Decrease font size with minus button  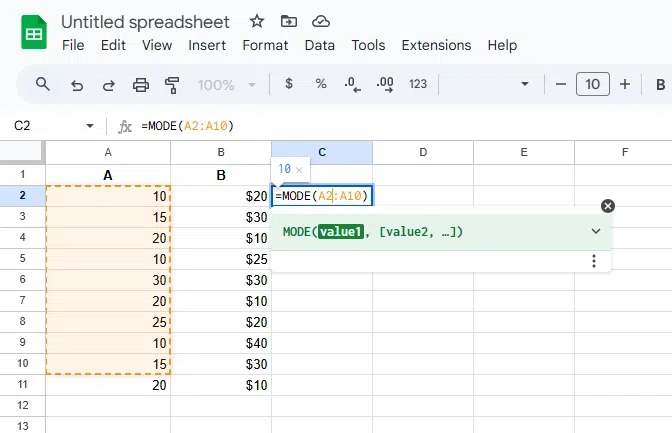coord(561,85)
